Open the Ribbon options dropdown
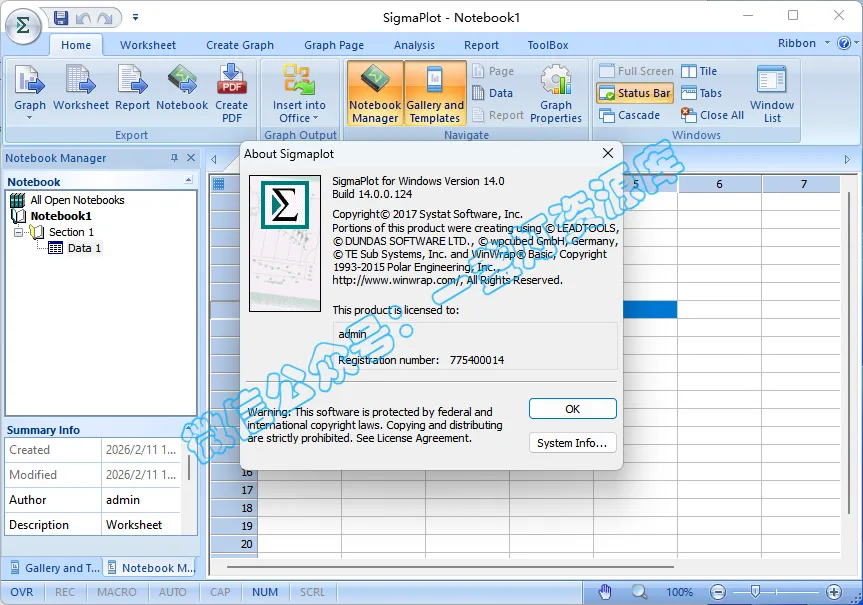The width and height of the screenshot is (863, 605). click(804, 43)
